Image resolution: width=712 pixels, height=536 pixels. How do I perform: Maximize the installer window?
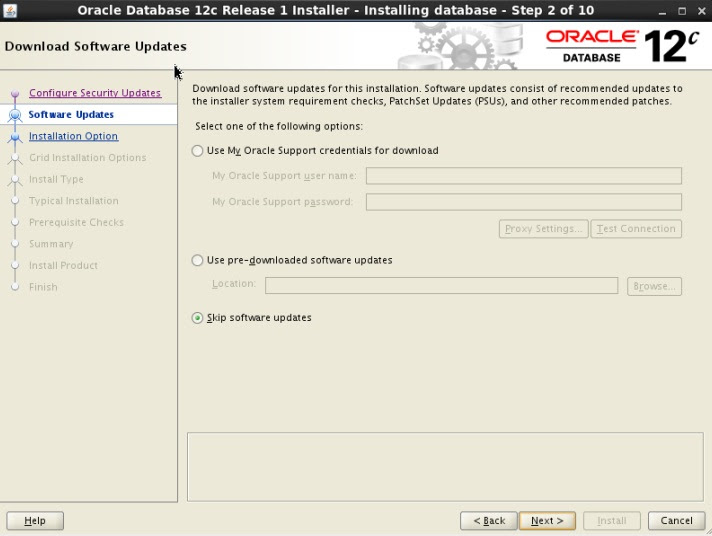tap(682, 11)
